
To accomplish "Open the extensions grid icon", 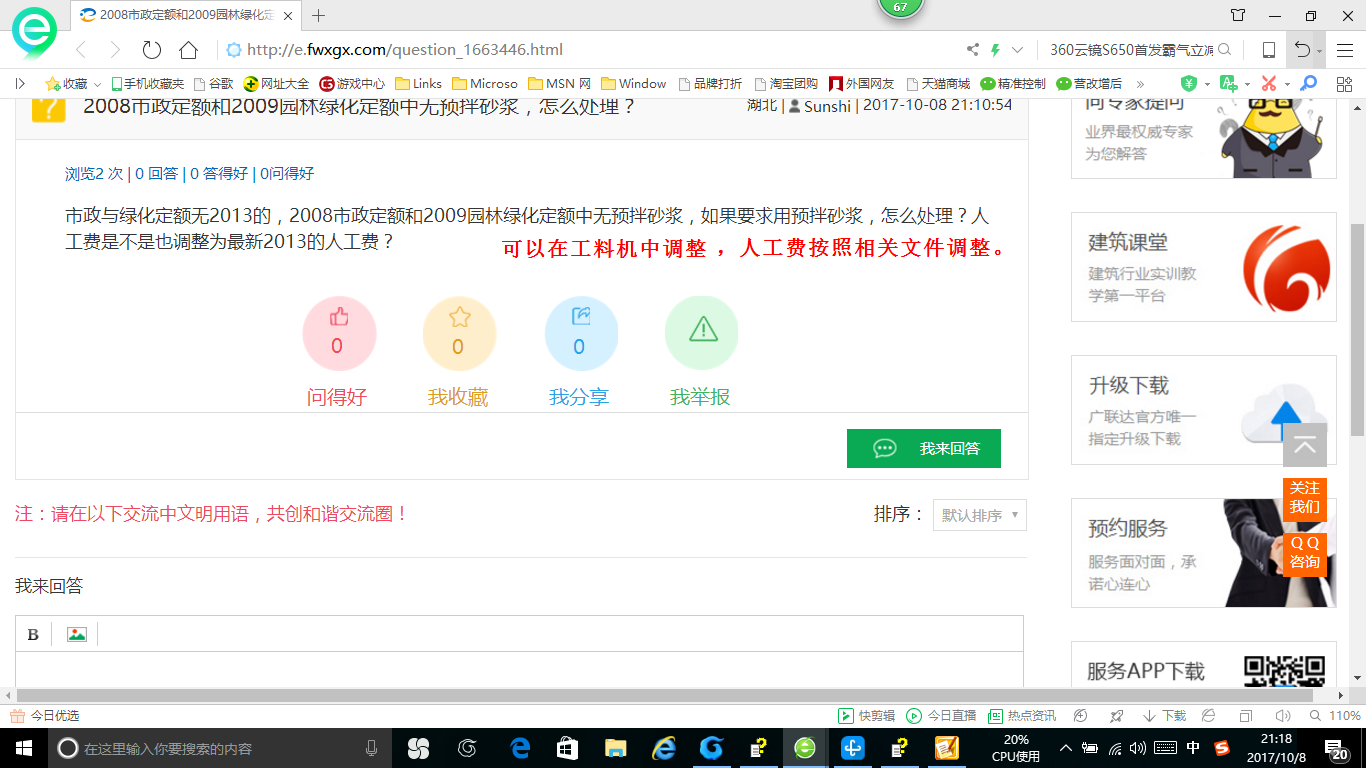I will click(1345, 84).
